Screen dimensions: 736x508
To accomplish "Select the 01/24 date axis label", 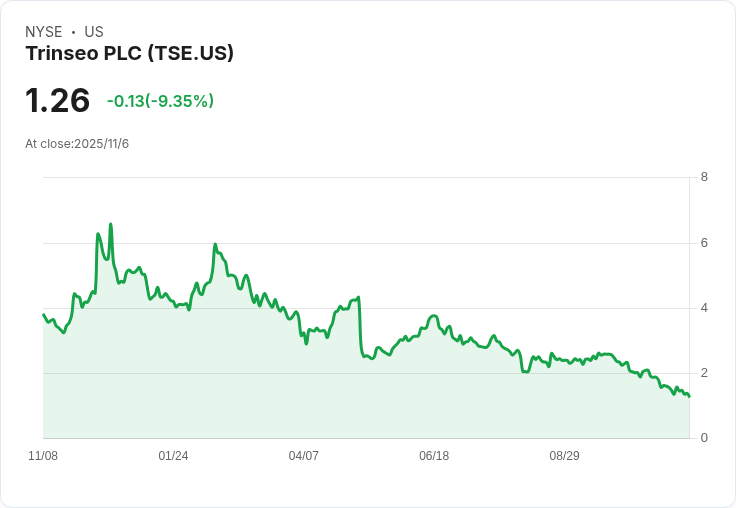I will pos(173,456).
